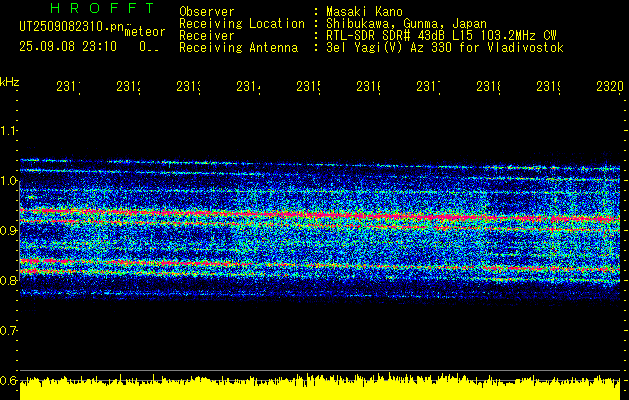Click the 2319 time marker
Screen dimensions: 629x400
pyautogui.click(x=549, y=87)
